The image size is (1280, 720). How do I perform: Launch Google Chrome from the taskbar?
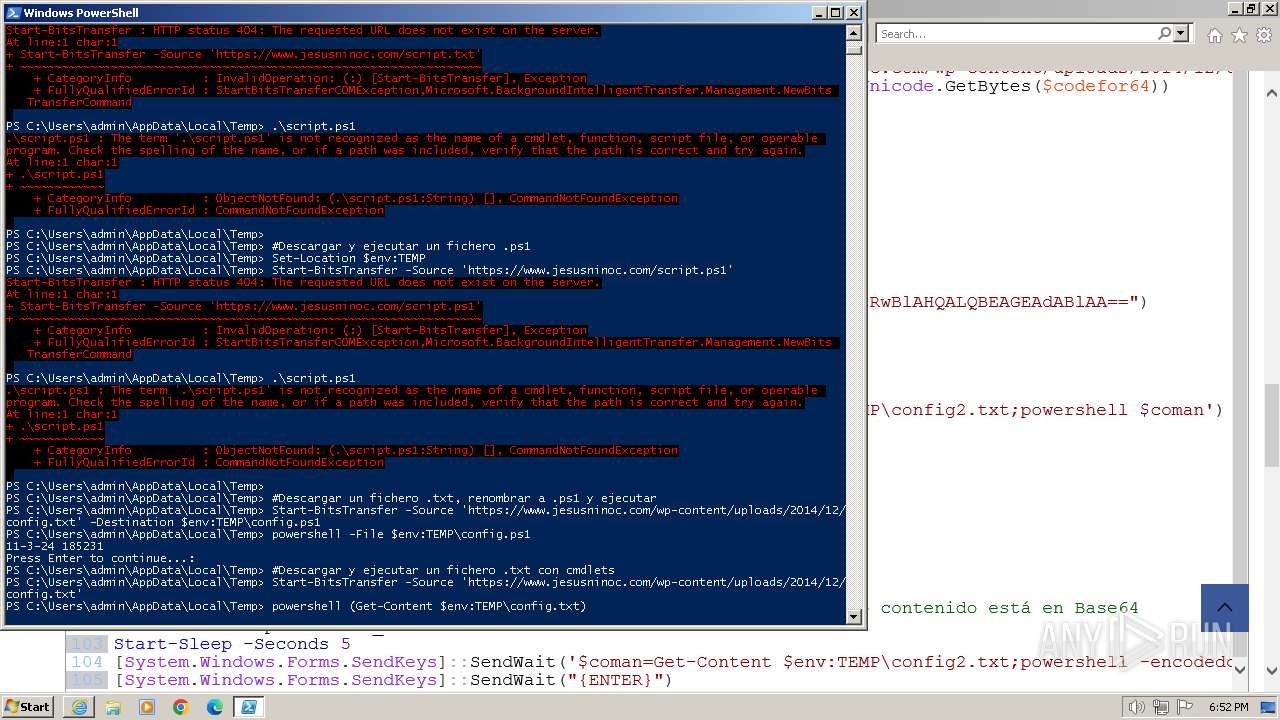pyautogui.click(x=181, y=707)
